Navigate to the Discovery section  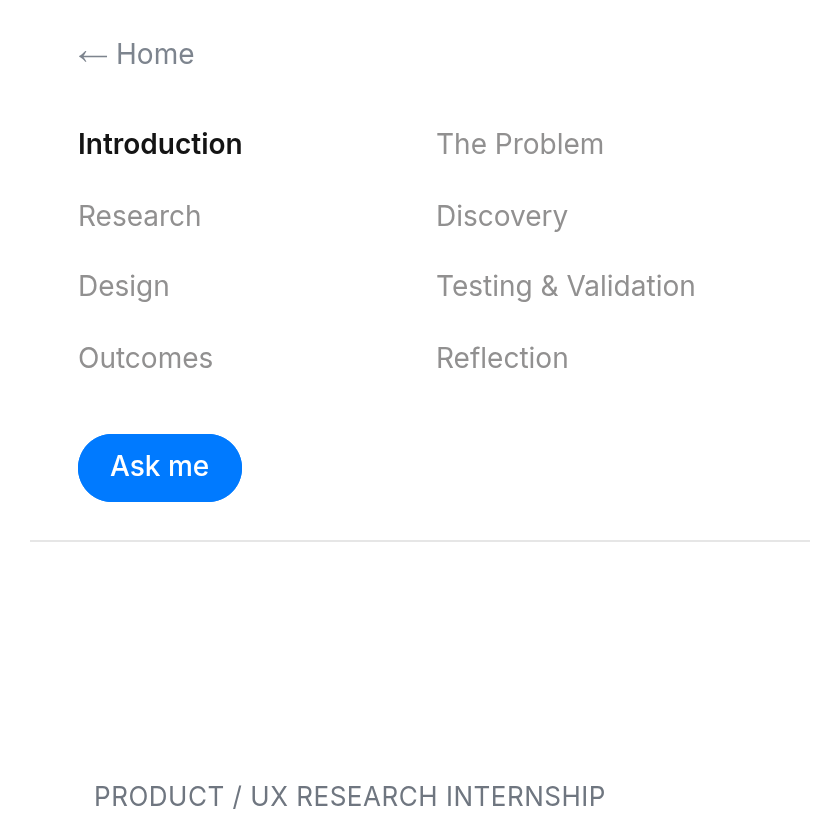(x=502, y=216)
